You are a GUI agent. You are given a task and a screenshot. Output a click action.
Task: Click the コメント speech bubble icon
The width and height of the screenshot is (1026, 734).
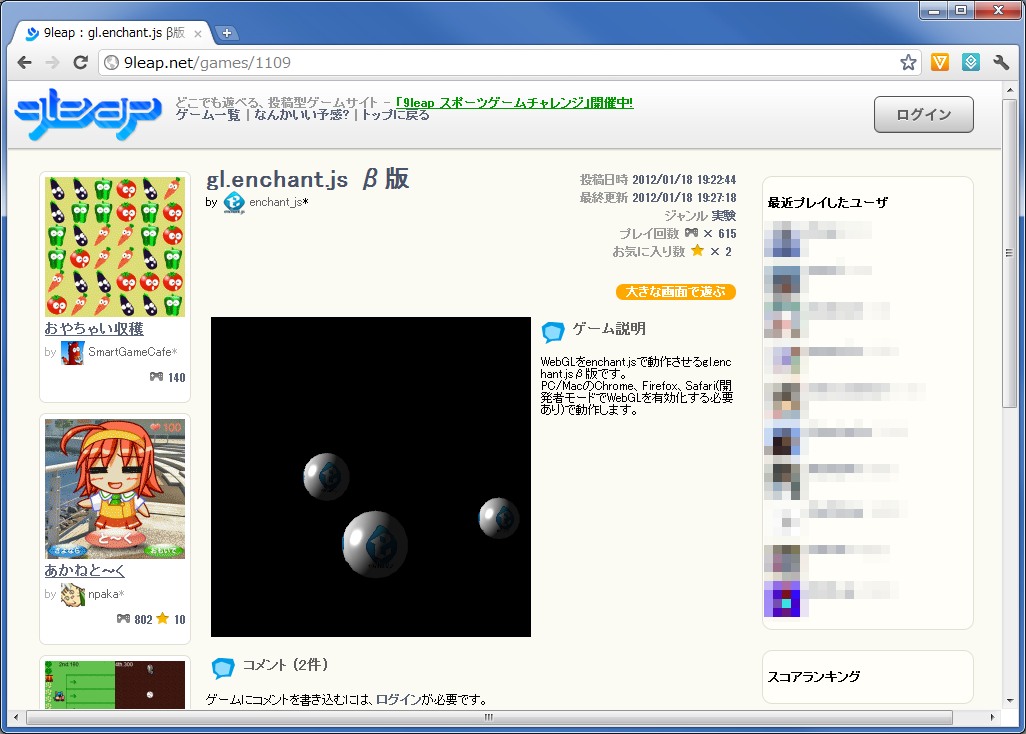tap(223, 668)
